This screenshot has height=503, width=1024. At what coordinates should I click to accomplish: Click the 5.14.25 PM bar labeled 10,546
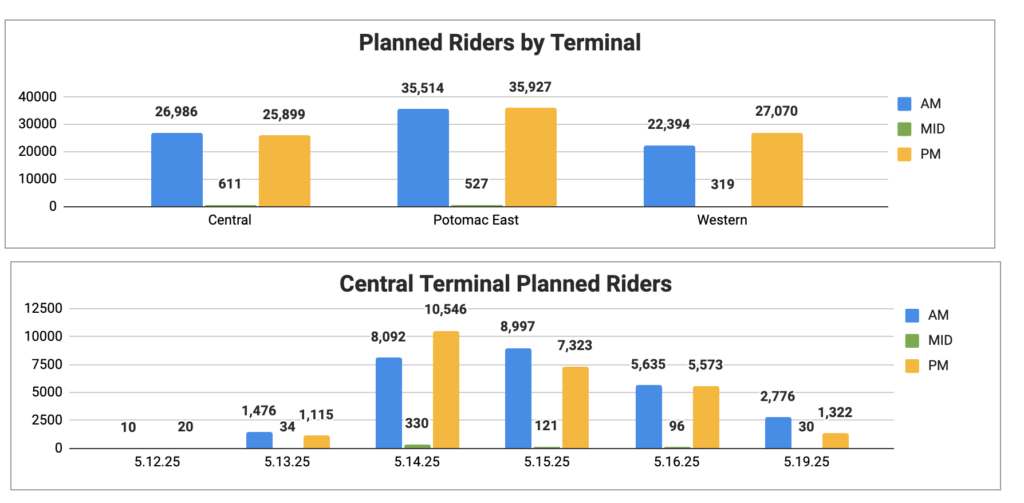click(446, 390)
